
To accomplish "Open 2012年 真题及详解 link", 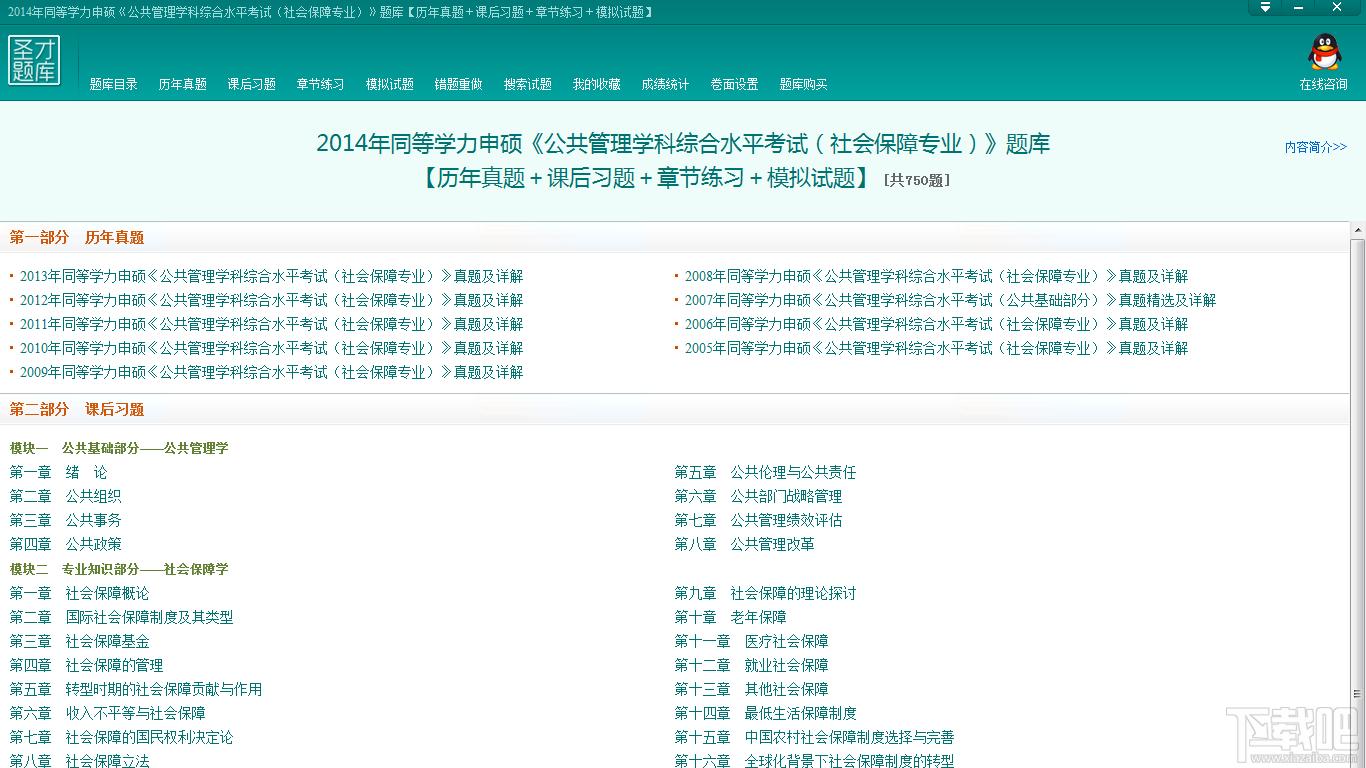I will tap(271, 301).
